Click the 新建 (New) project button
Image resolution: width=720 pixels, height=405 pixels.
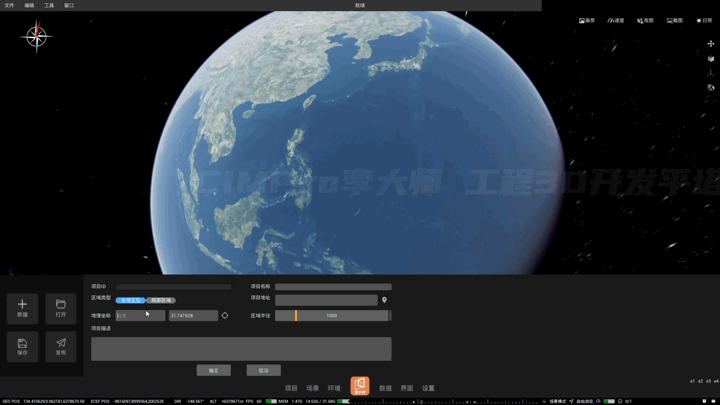(x=22, y=308)
